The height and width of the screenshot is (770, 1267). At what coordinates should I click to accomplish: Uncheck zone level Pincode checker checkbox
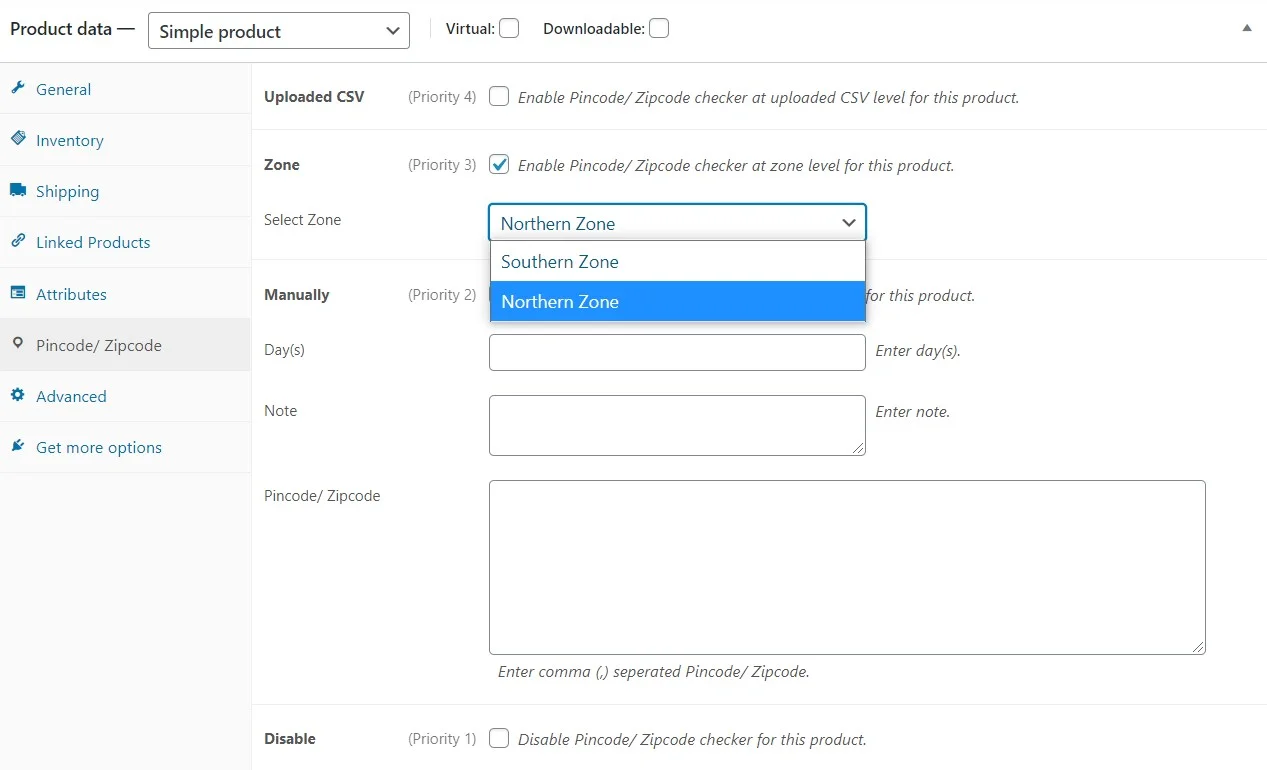point(499,165)
